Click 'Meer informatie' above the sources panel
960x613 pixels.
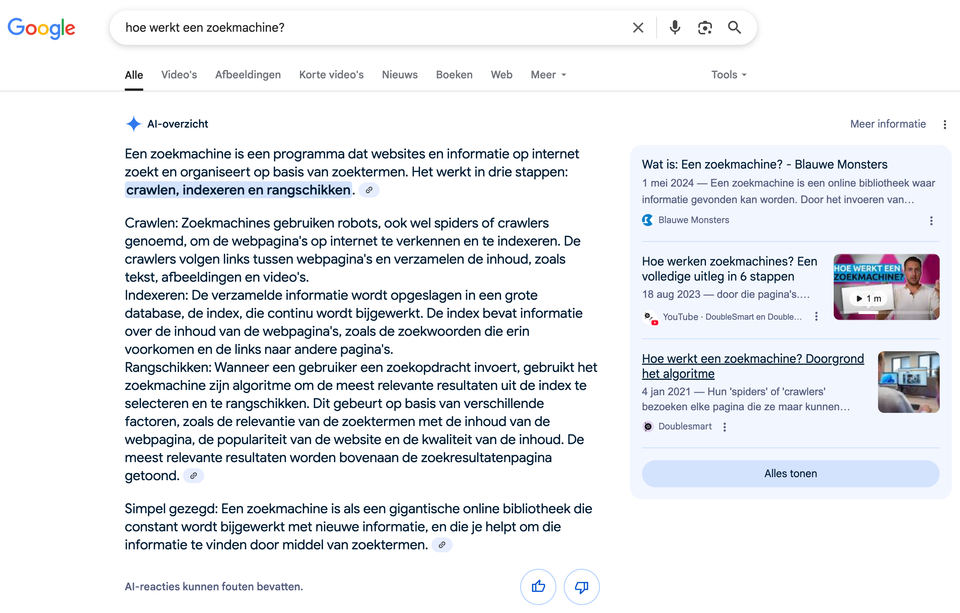point(888,123)
